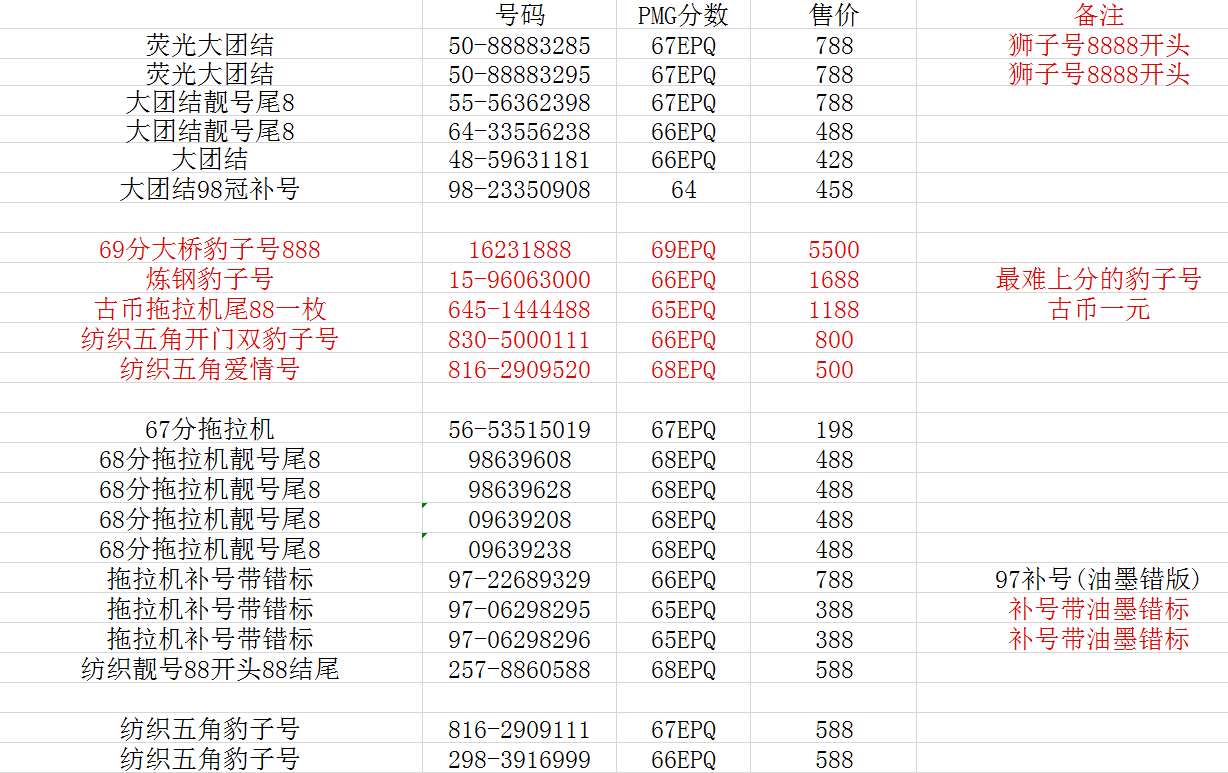The image size is (1228, 773).
Task: Select price 588 in 257-8860588 row
Action: (x=833, y=669)
